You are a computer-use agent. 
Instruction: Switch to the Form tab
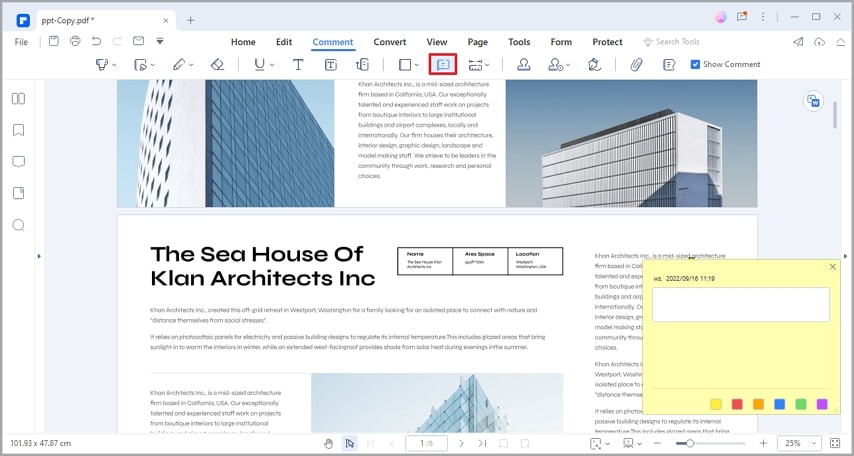tap(561, 42)
